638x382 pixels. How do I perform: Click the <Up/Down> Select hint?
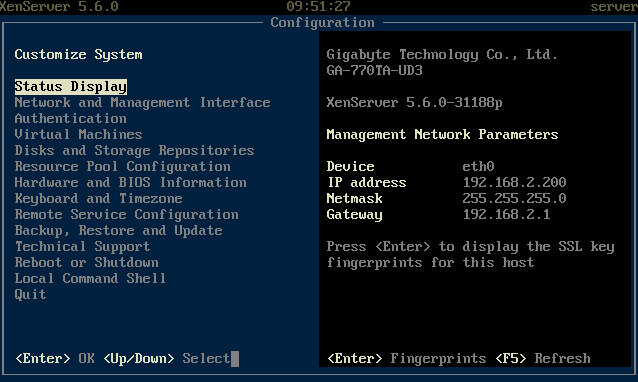pyautogui.click(x=167, y=358)
